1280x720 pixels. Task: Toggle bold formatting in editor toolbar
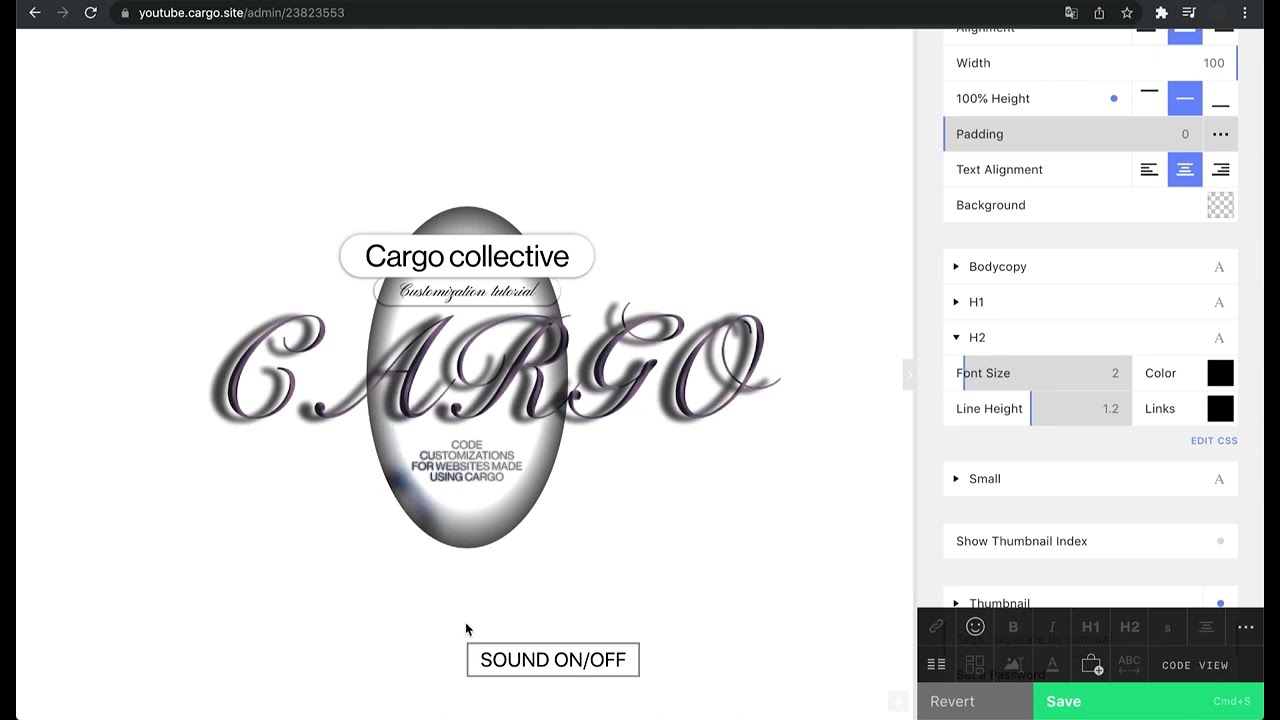(x=1013, y=627)
